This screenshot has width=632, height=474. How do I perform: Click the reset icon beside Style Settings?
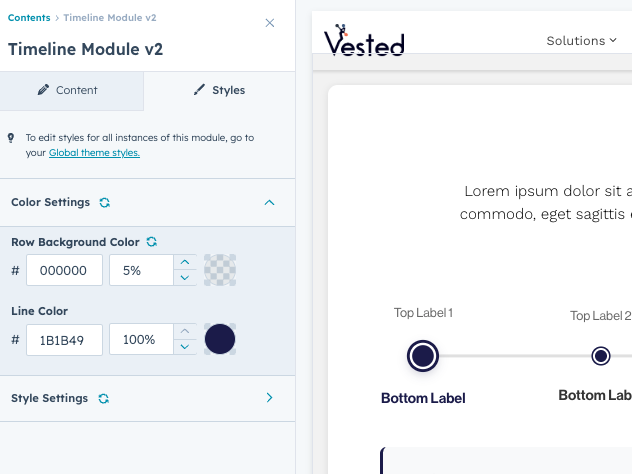tap(103, 398)
